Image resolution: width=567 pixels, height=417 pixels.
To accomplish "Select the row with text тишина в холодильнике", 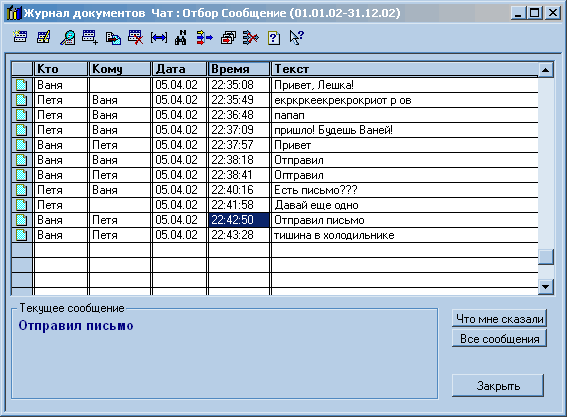I will click(x=275, y=235).
